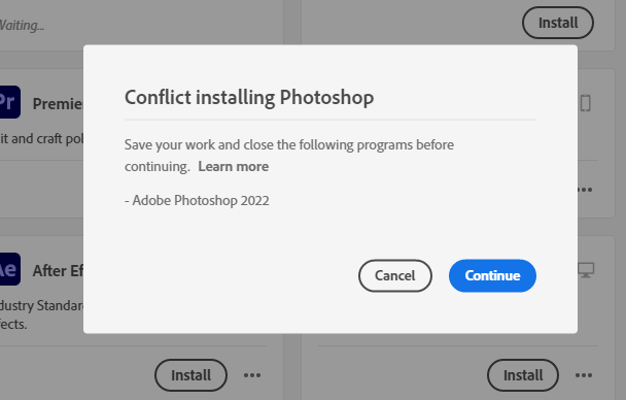Open more options below the mobile device icon
The image size is (626, 400).
click(585, 188)
